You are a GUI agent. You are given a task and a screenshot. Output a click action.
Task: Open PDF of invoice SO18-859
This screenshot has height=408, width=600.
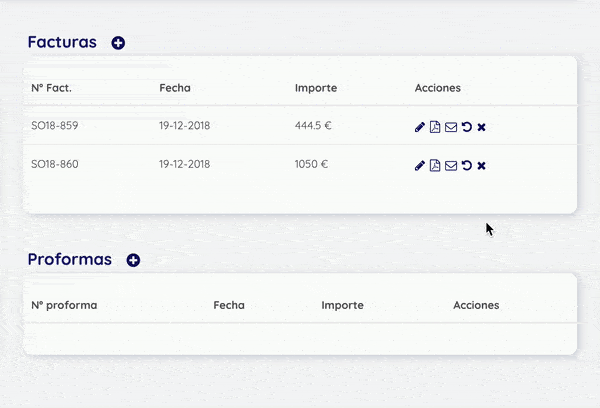[435, 127]
